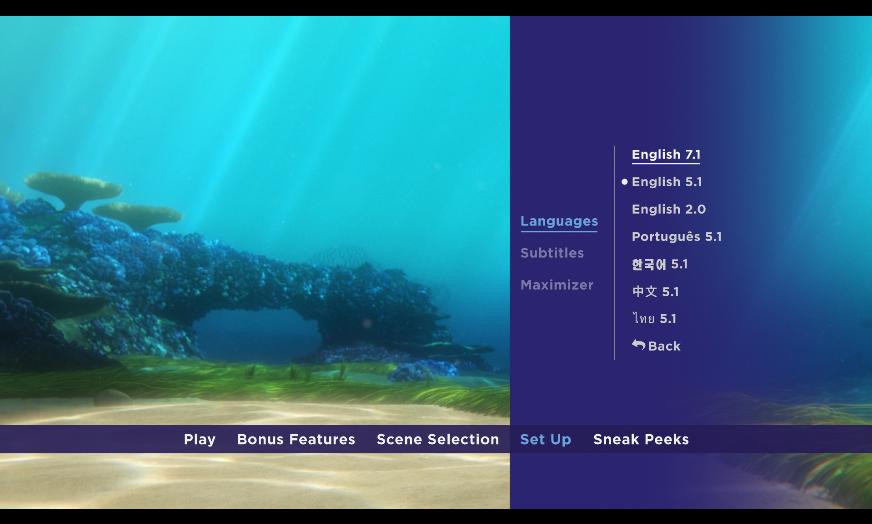The height and width of the screenshot is (524, 872).
Task: Open Scene Selection
Action: click(x=438, y=439)
